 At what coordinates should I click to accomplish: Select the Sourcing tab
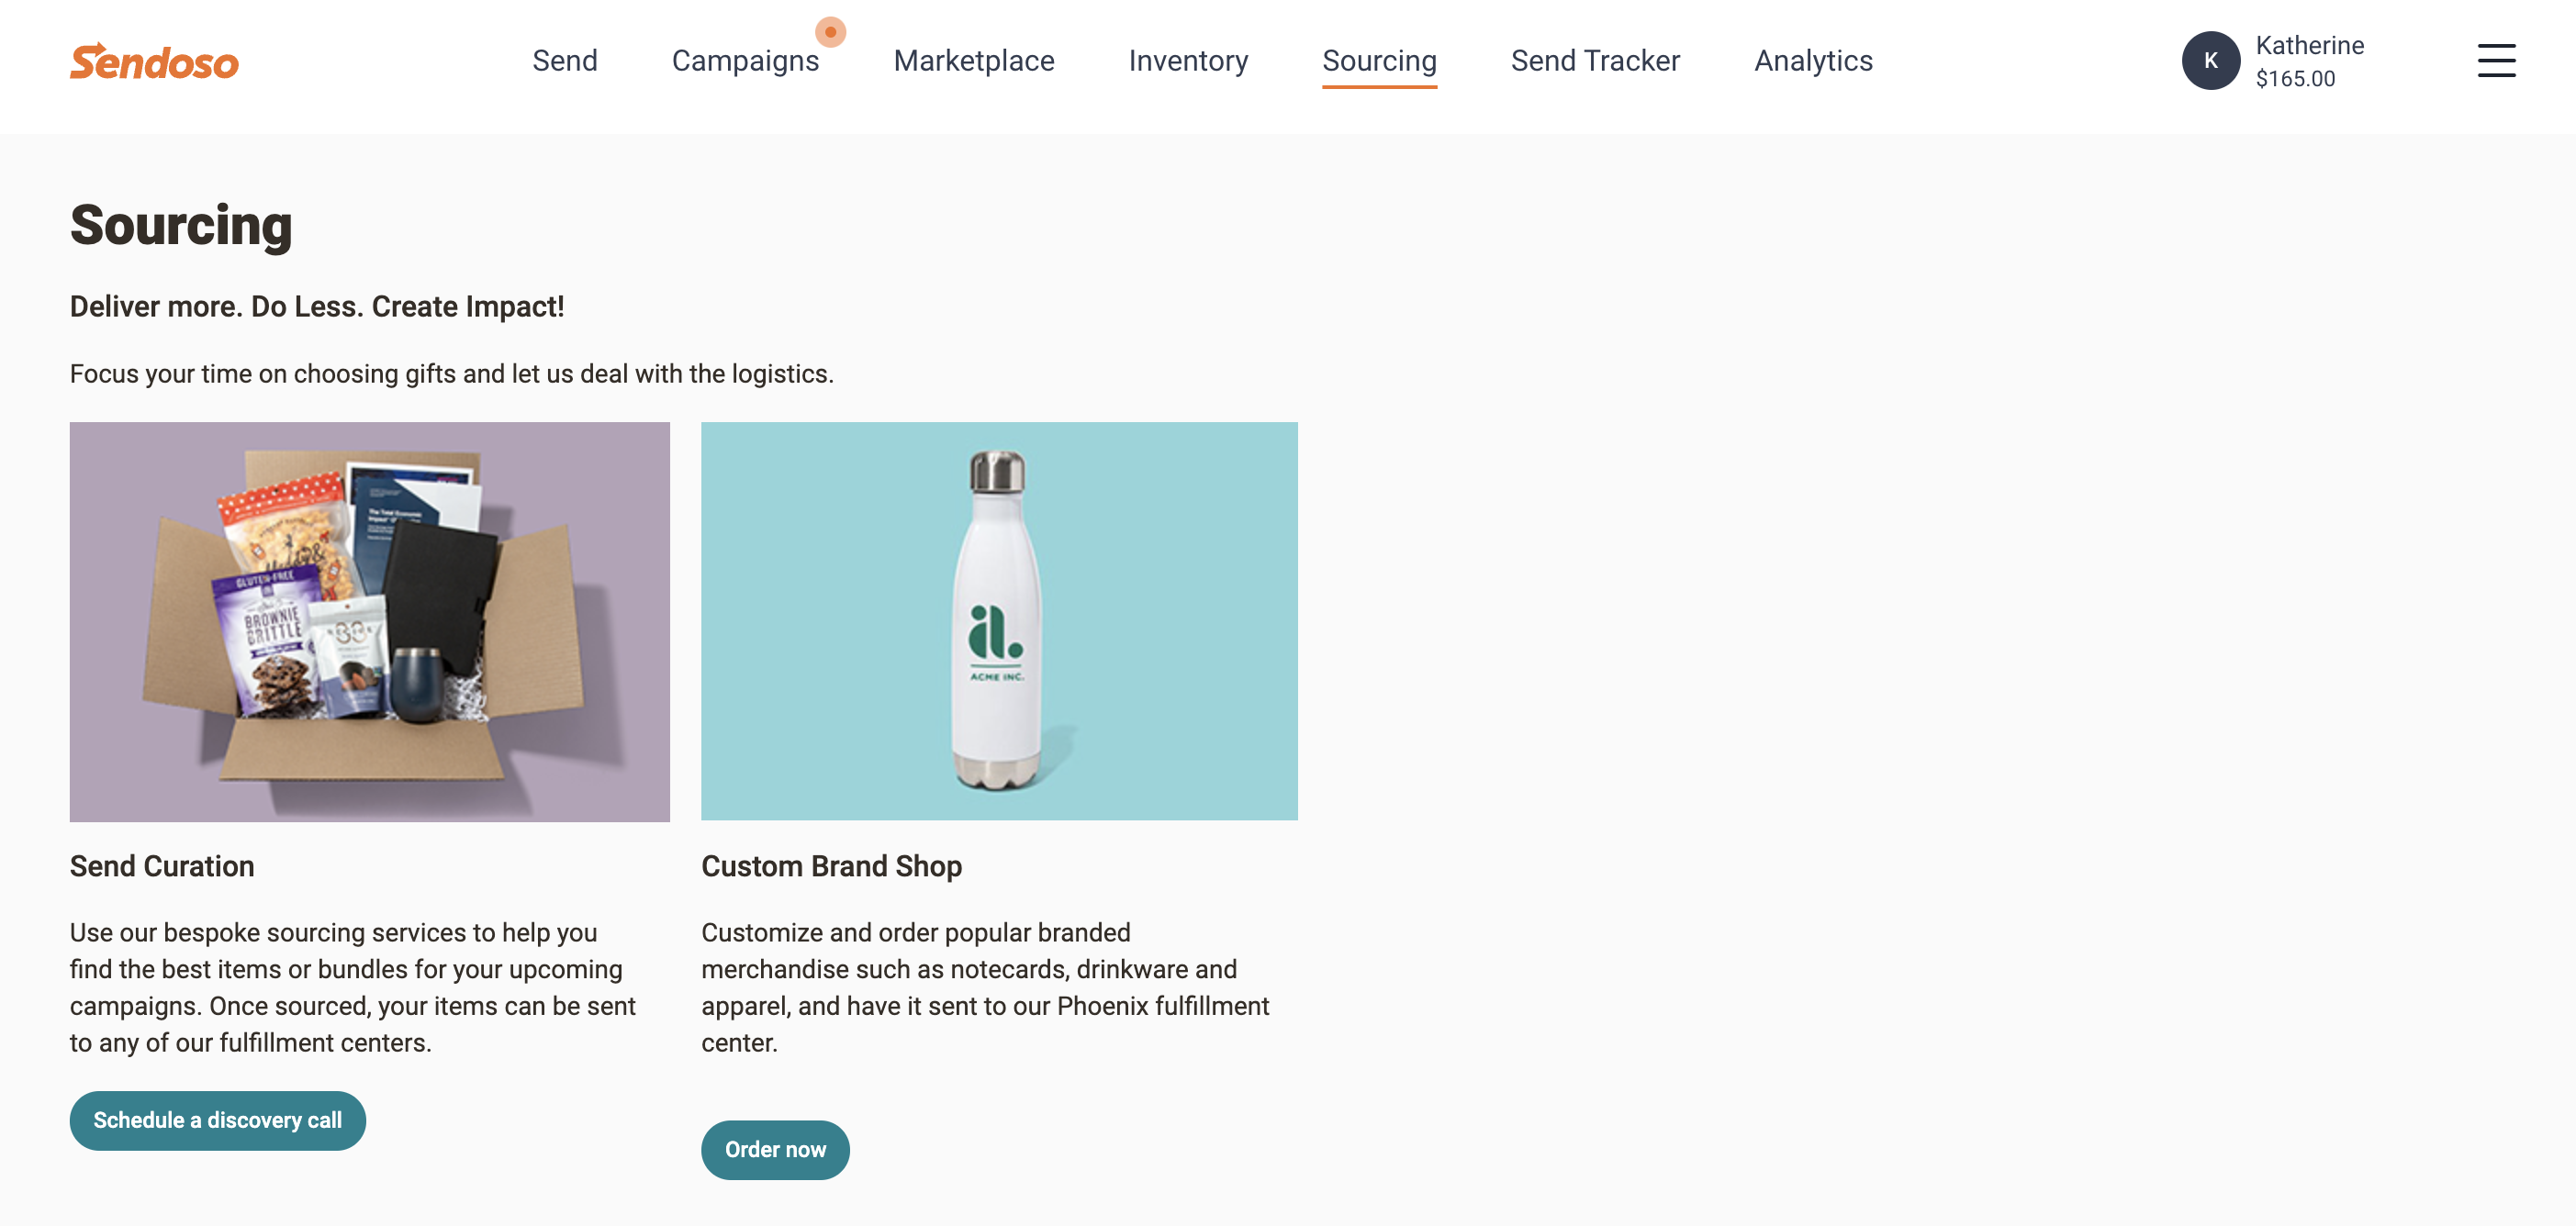click(x=1379, y=61)
